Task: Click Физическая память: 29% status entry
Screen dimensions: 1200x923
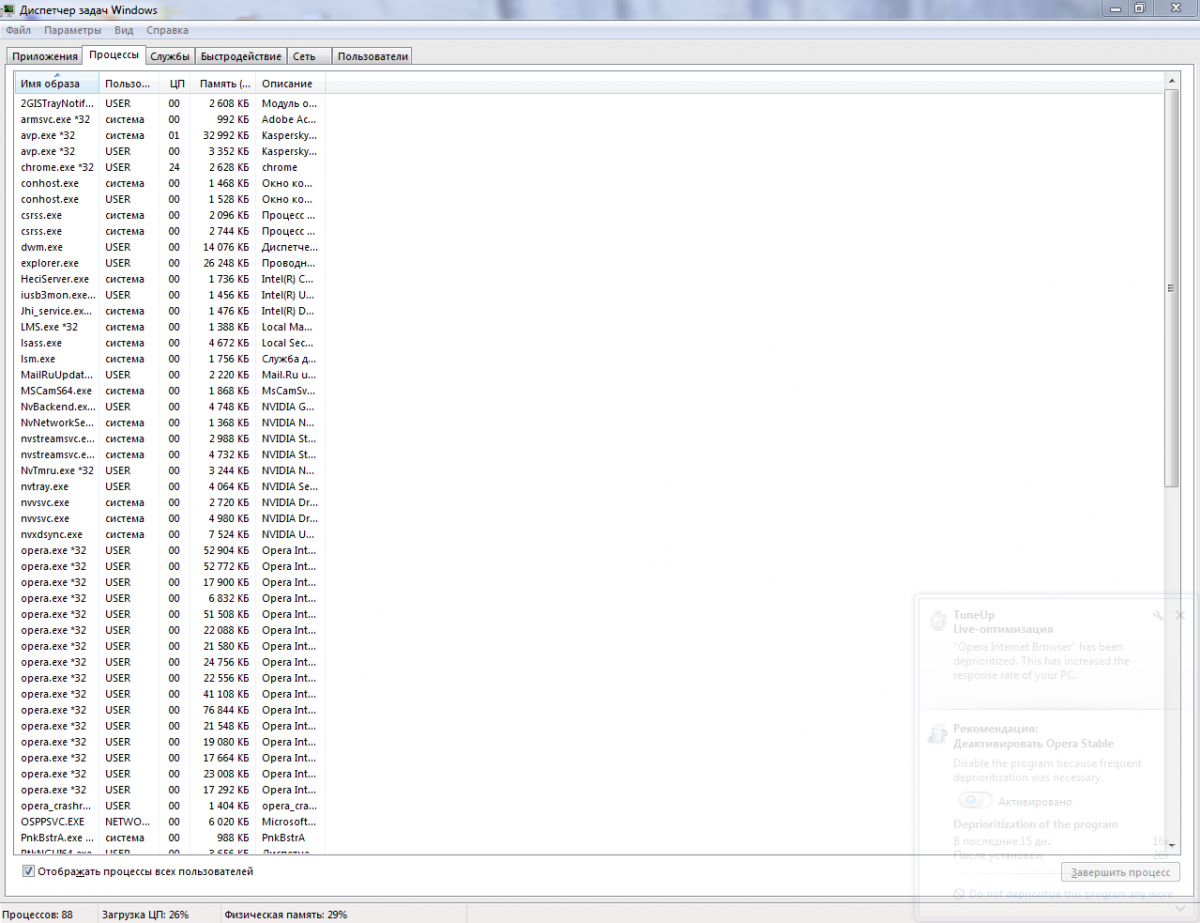Action: tap(285, 914)
